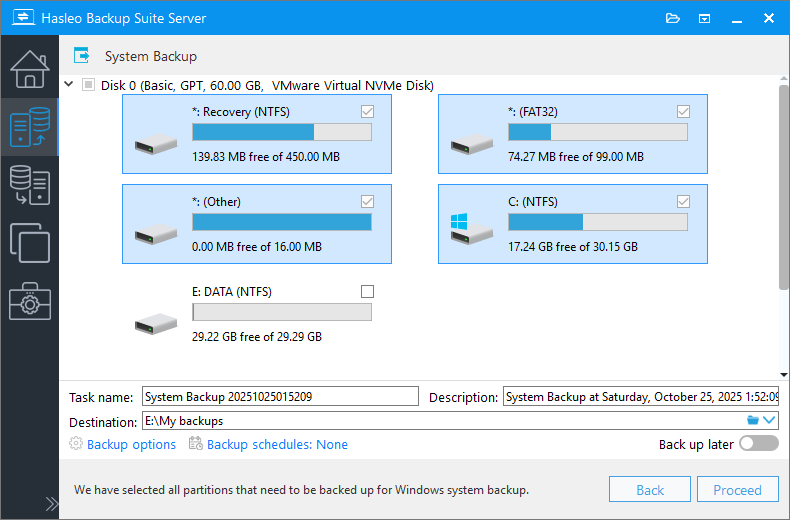Click the vertical scrollbar thumb

click(x=783, y=186)
